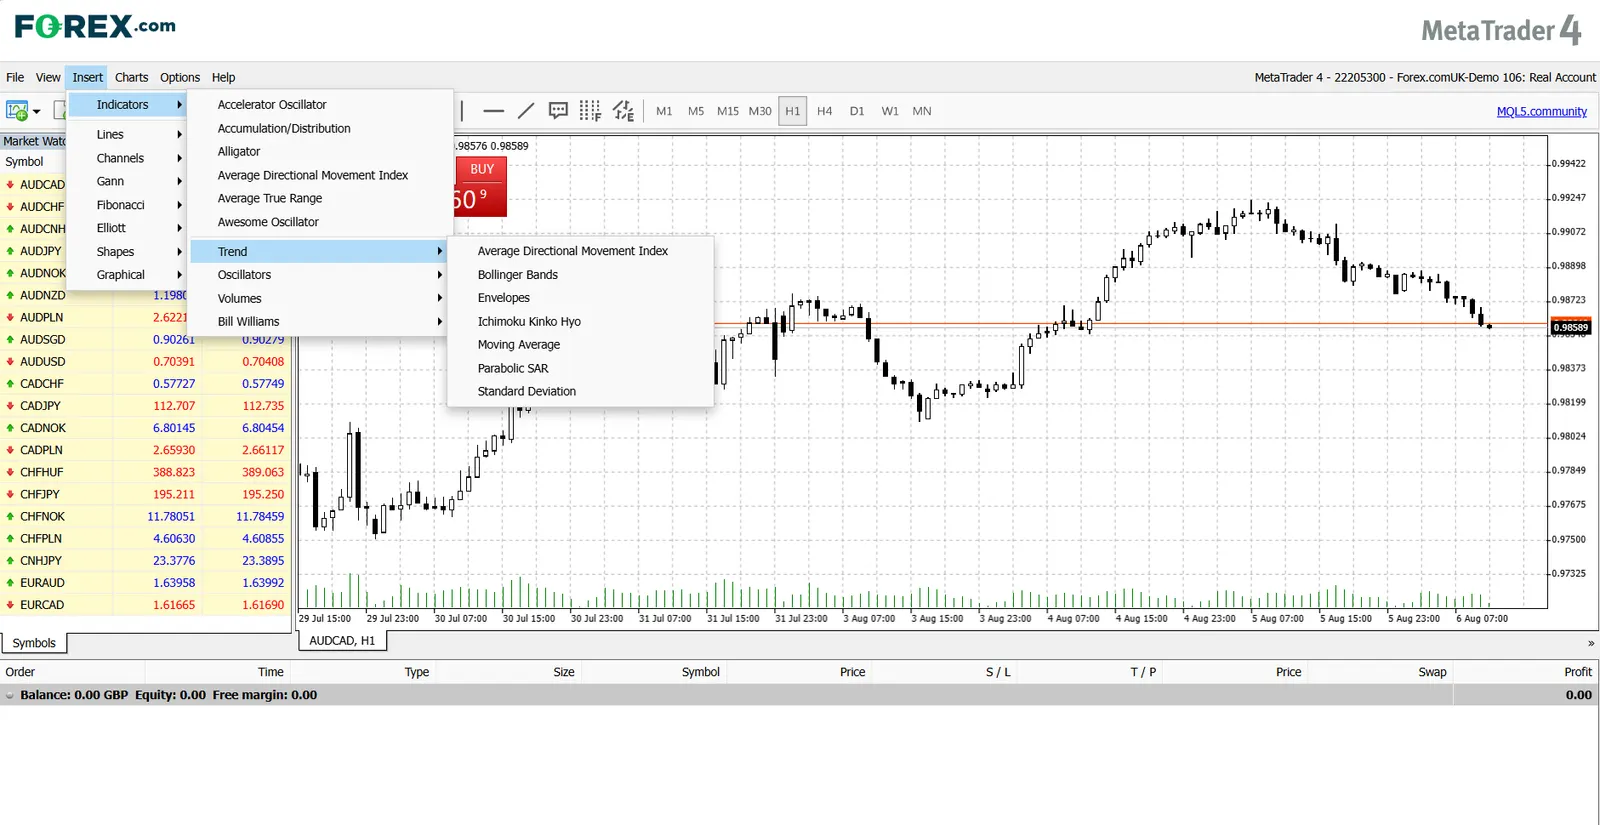The width and height of the screenshot is (1600, 825).
Task: Open the Charts menu
Action: click(131, 77)
